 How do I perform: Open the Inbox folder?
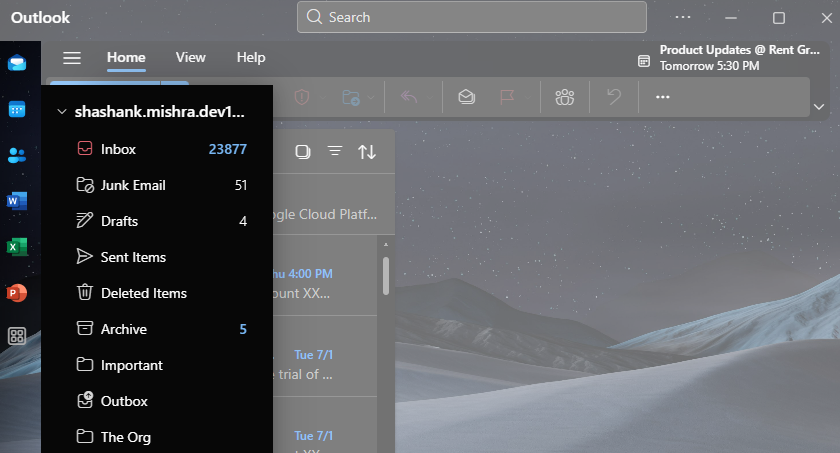[159, 149]
